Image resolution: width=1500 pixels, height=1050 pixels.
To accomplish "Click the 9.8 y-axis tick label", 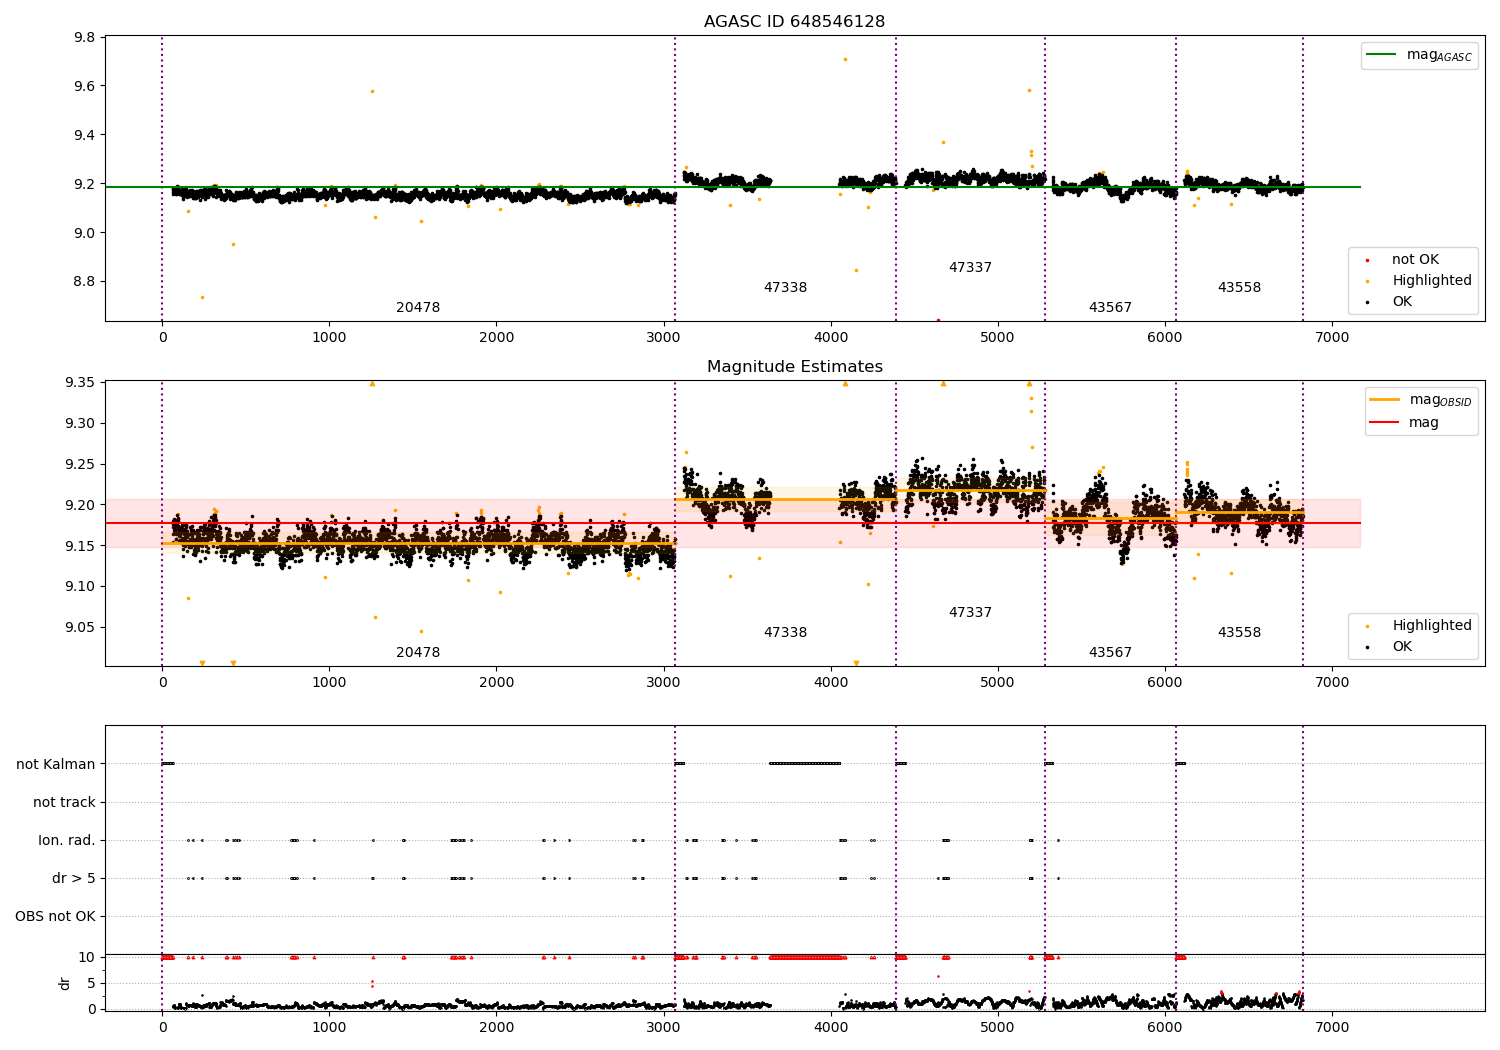I will pyautogui.click(x=85, y=38).
